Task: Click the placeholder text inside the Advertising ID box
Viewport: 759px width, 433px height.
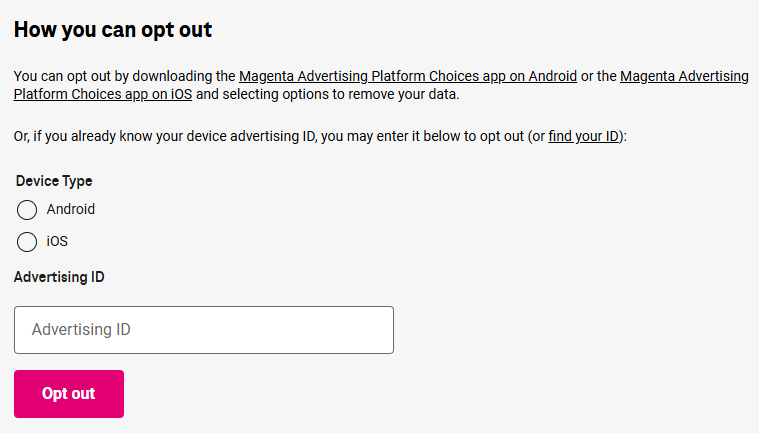Action: point(81,330)
